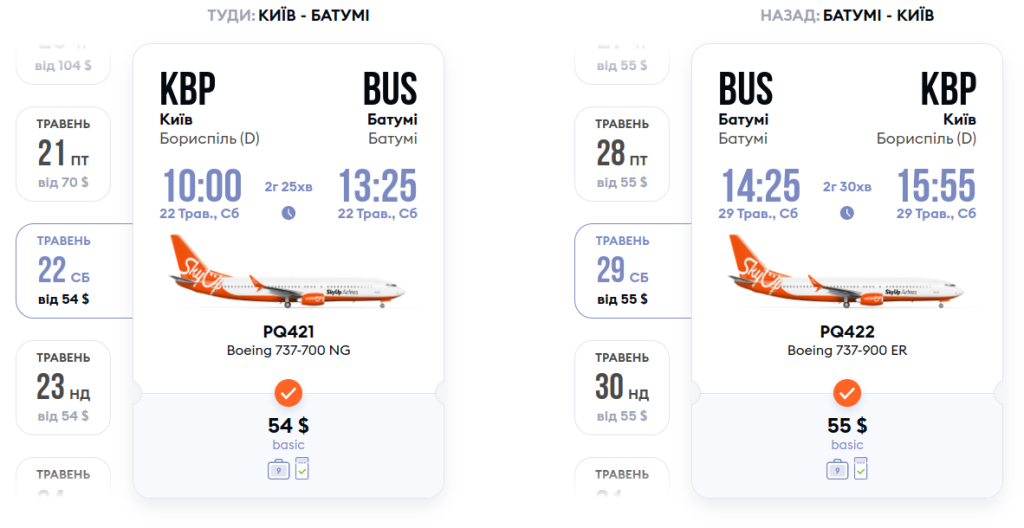The width and height of the screenshot is (1024, 528).
Task: Select outbound date 23 Травень, Sunday
Action: tap(63, 386)
